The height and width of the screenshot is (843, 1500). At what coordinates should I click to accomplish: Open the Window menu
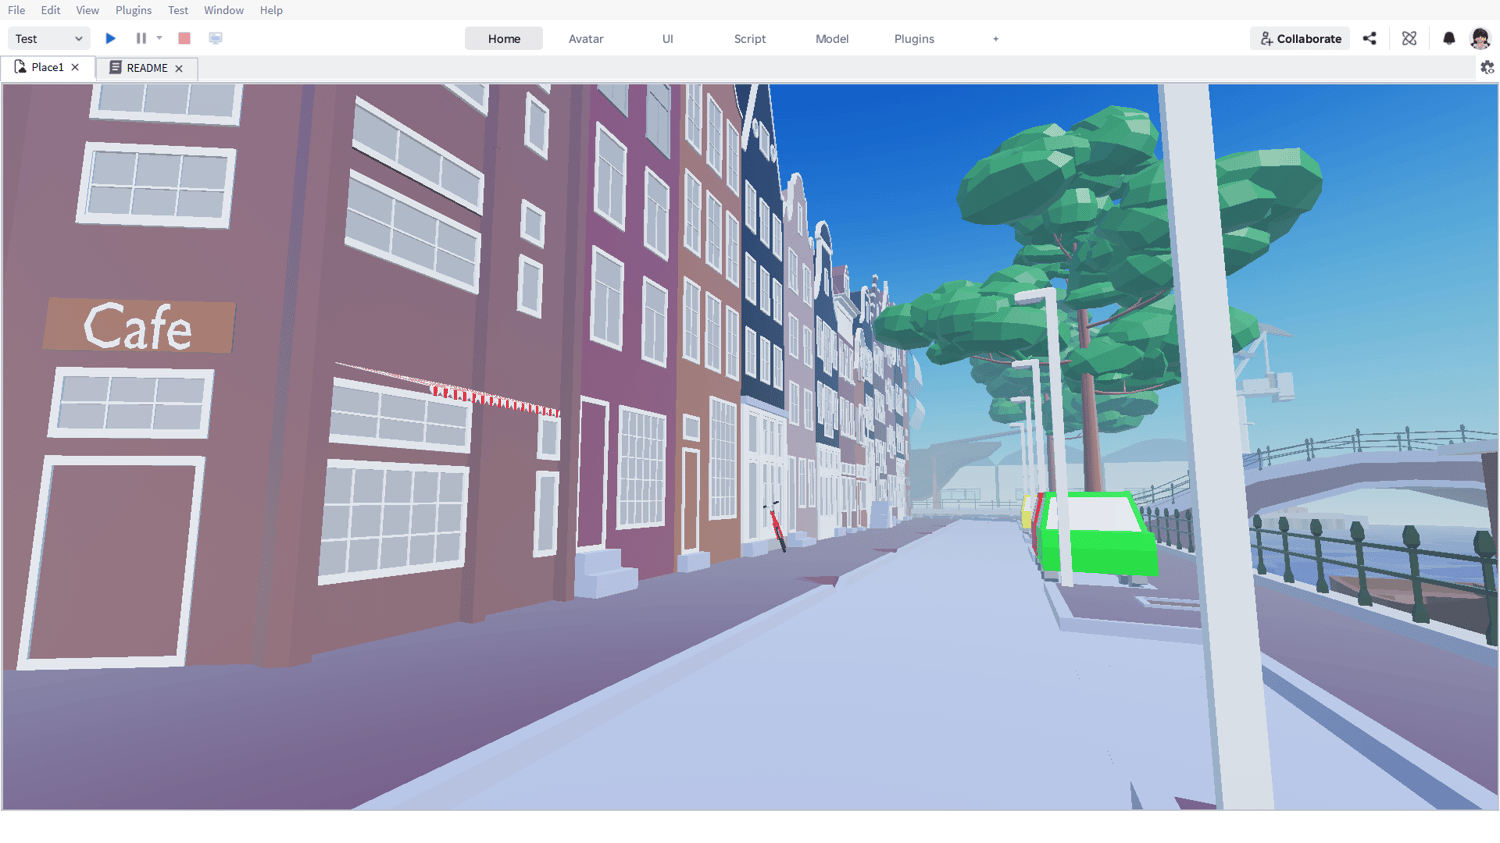coord(224,10)
